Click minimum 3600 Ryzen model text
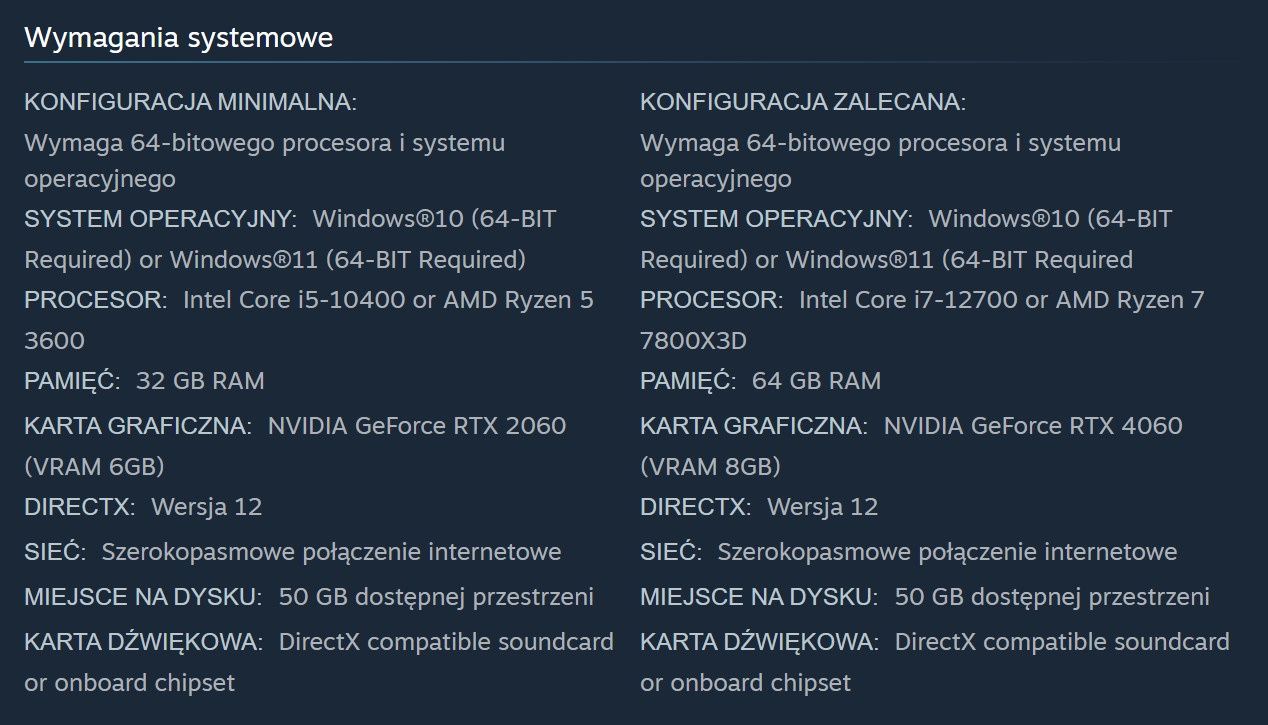The width and height of the screenshot is (1268, 725). (54, 341)
